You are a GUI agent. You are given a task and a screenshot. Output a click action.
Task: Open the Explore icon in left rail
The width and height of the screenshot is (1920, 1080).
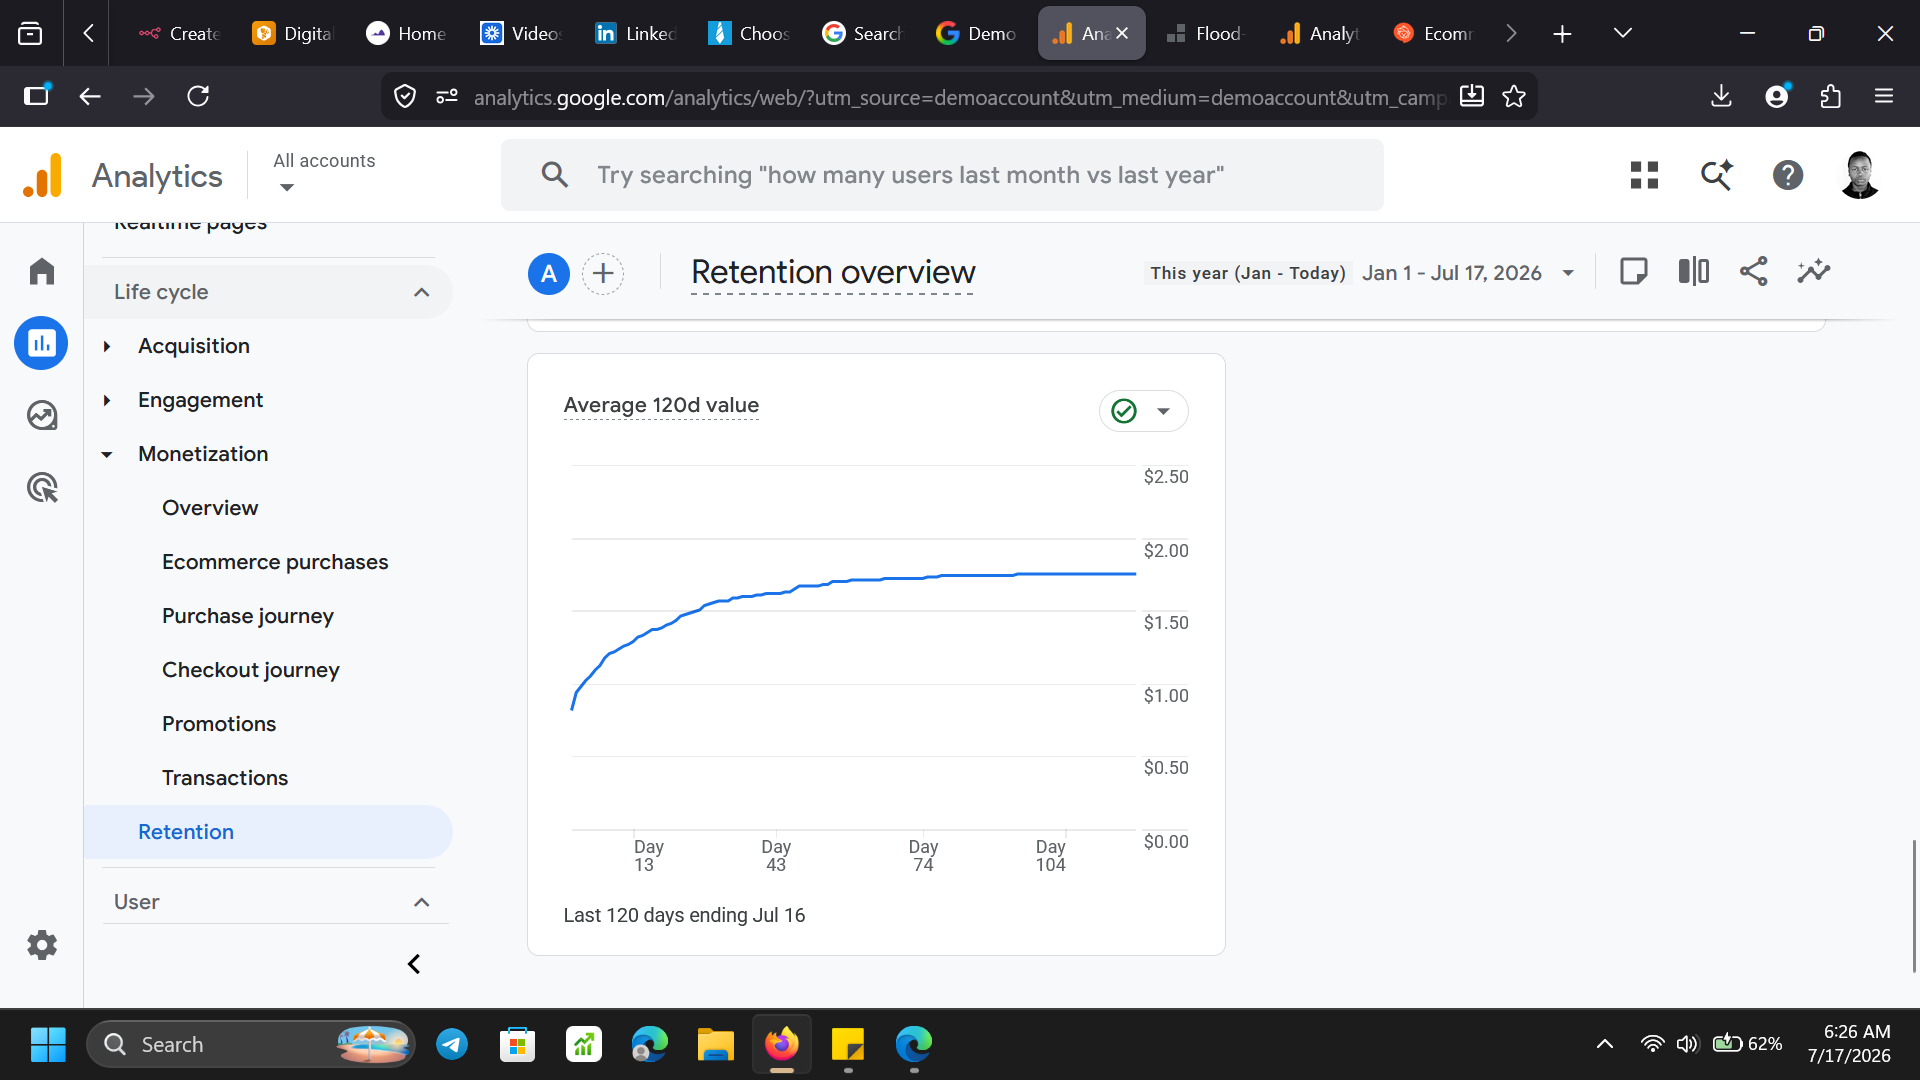(41, 415)
